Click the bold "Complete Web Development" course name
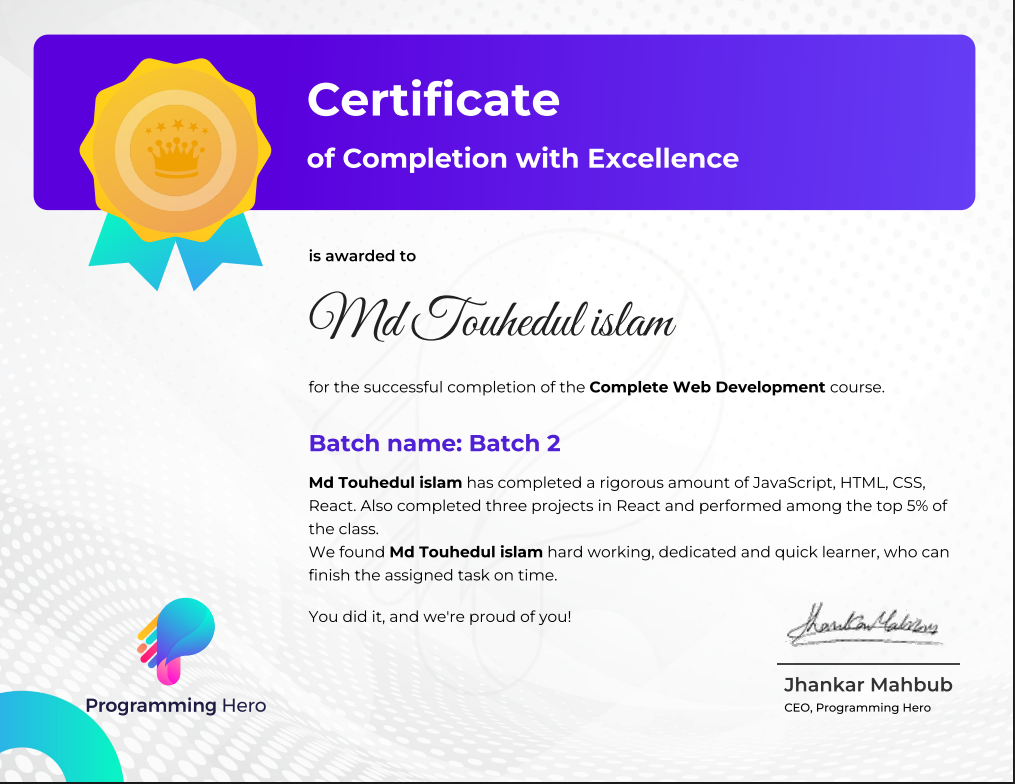Image resolution: width=1015 pixels, height=784 pixels. coord(707,387)
